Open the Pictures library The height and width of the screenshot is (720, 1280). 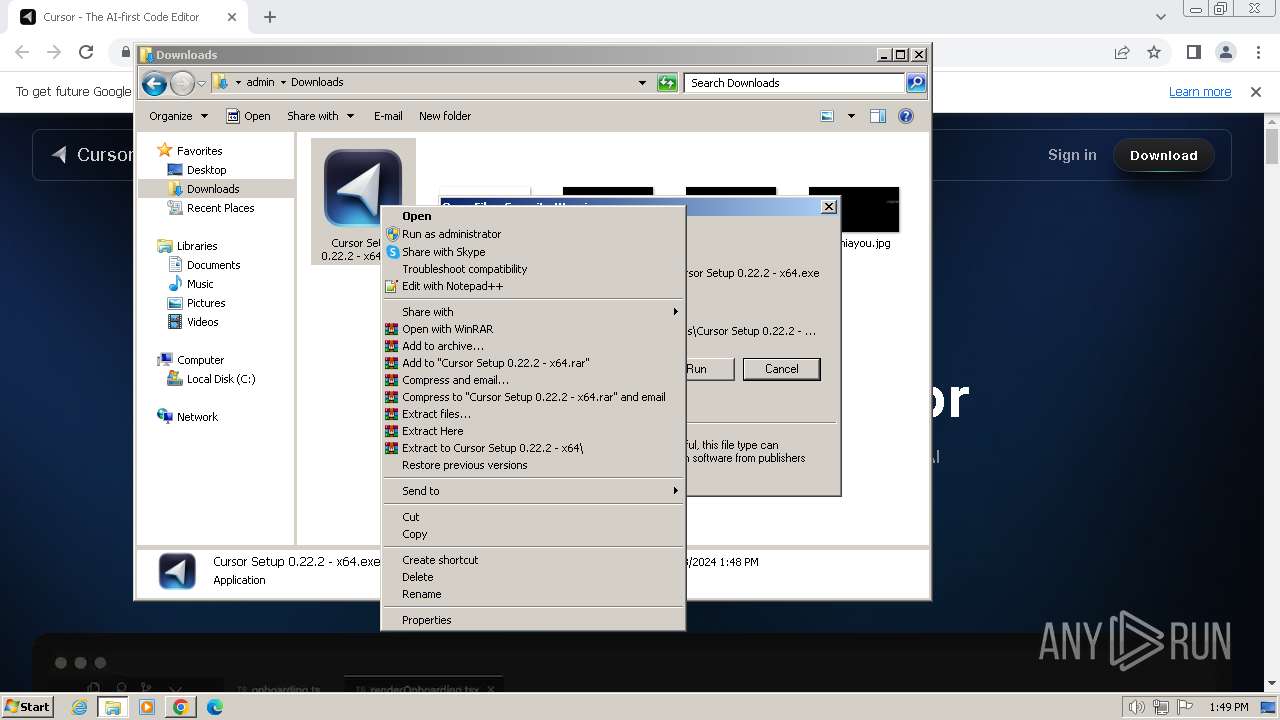(206, 303)
